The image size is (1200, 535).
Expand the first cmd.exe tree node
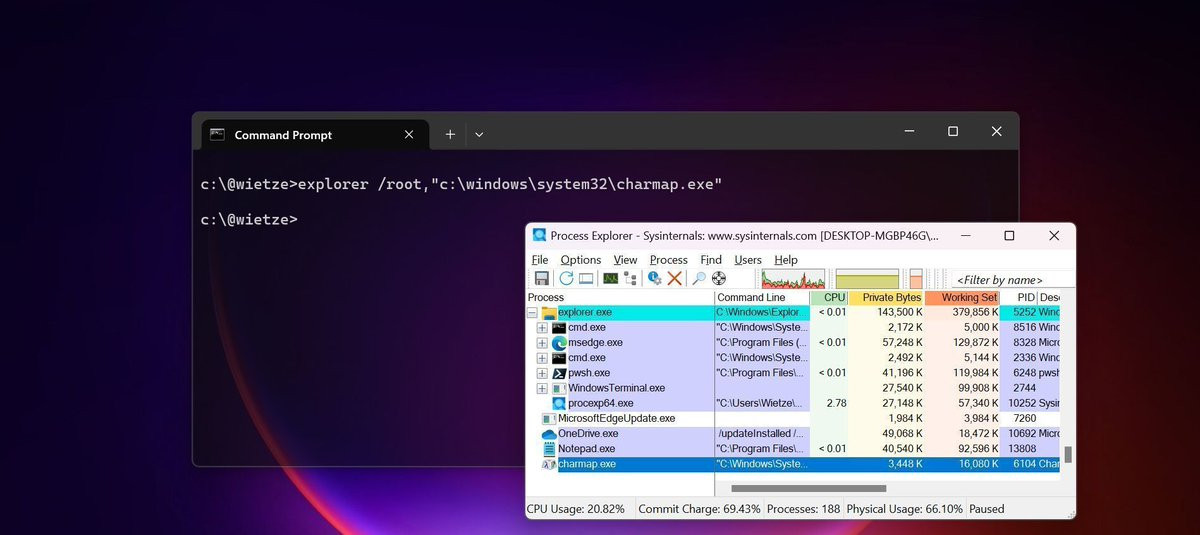point(542,328)
